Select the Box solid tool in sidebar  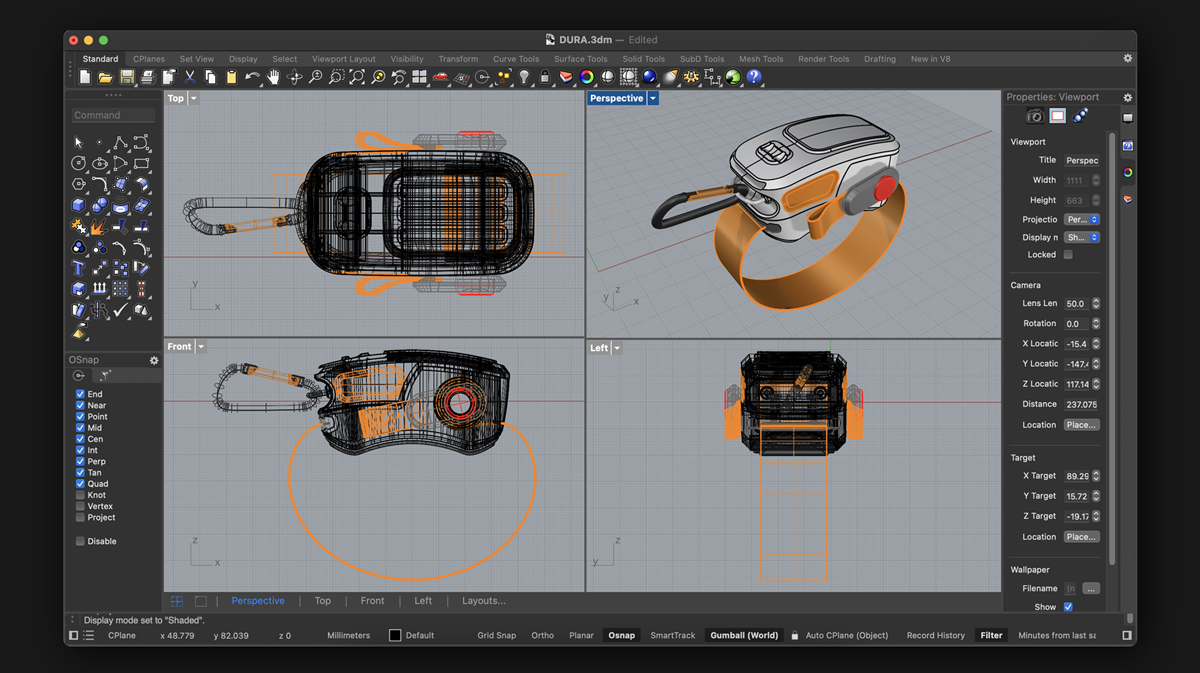pos(78,205)
